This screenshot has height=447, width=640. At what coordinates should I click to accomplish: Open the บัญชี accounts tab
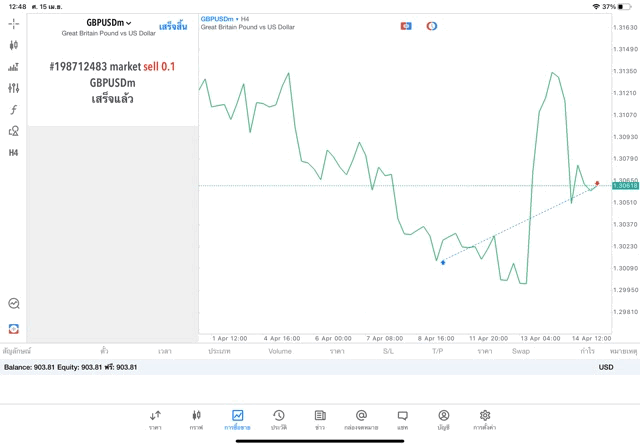[444, 420]
